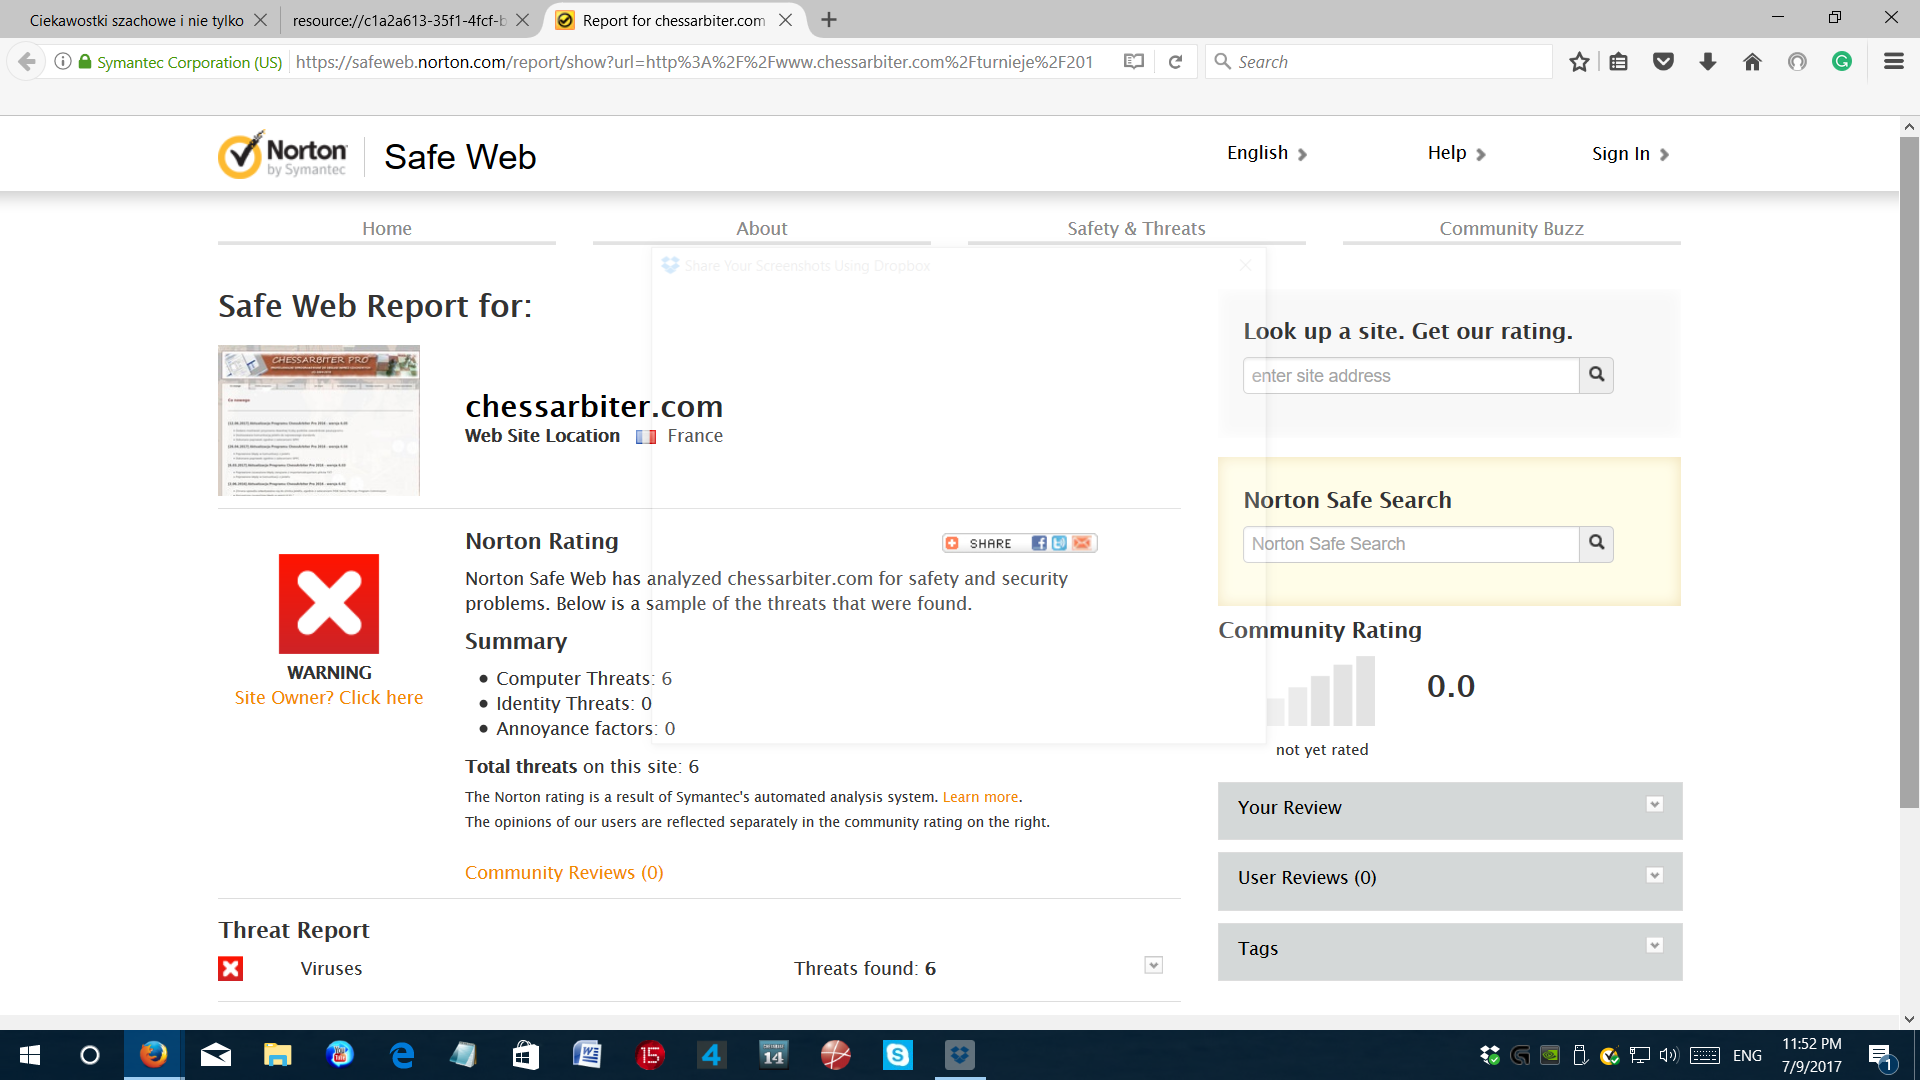
Task: Click the Norton Safe Search input field
Action: 1411,543
